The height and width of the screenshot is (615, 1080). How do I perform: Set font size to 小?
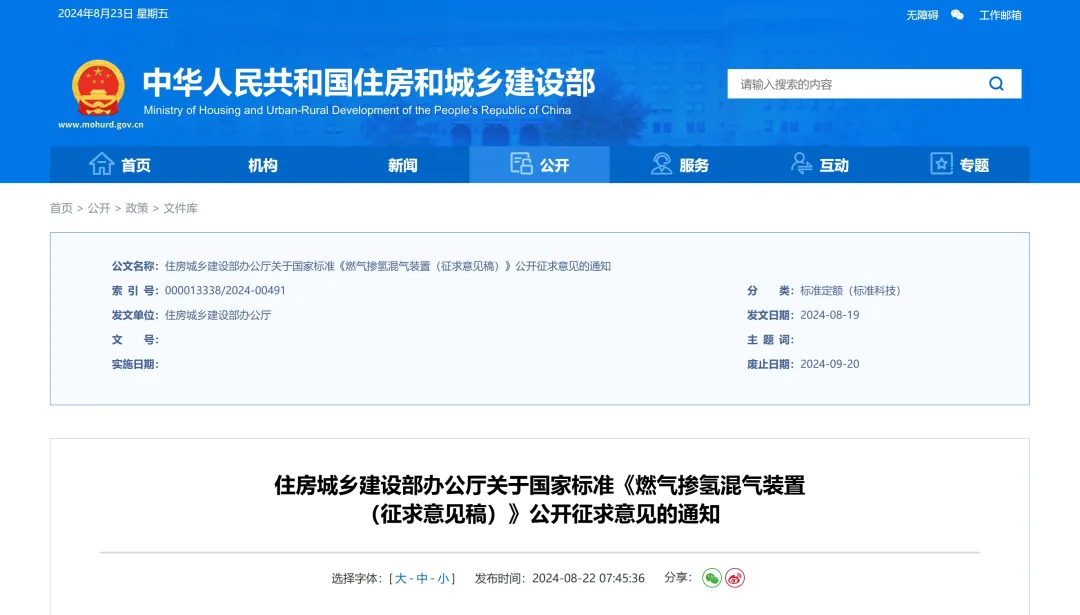click(x=444, y=578)
